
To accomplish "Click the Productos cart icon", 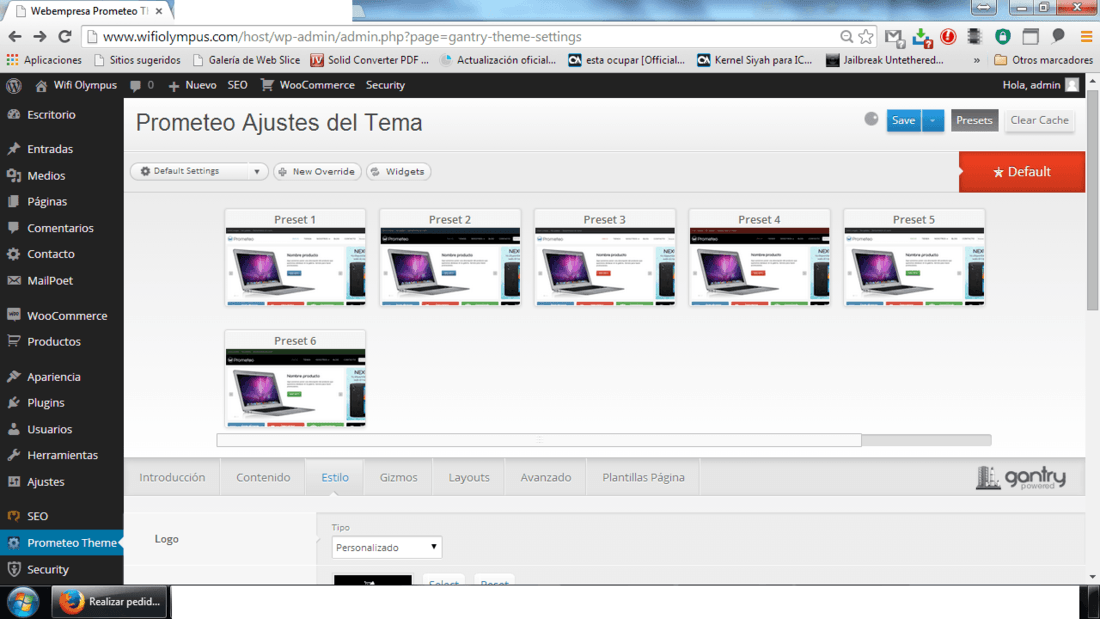I will 13,341.
